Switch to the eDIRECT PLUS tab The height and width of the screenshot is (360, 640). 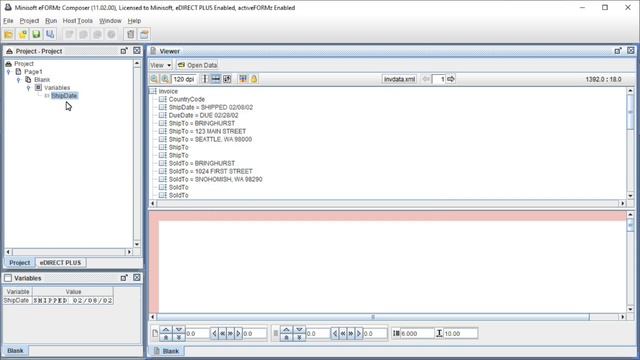60,263
